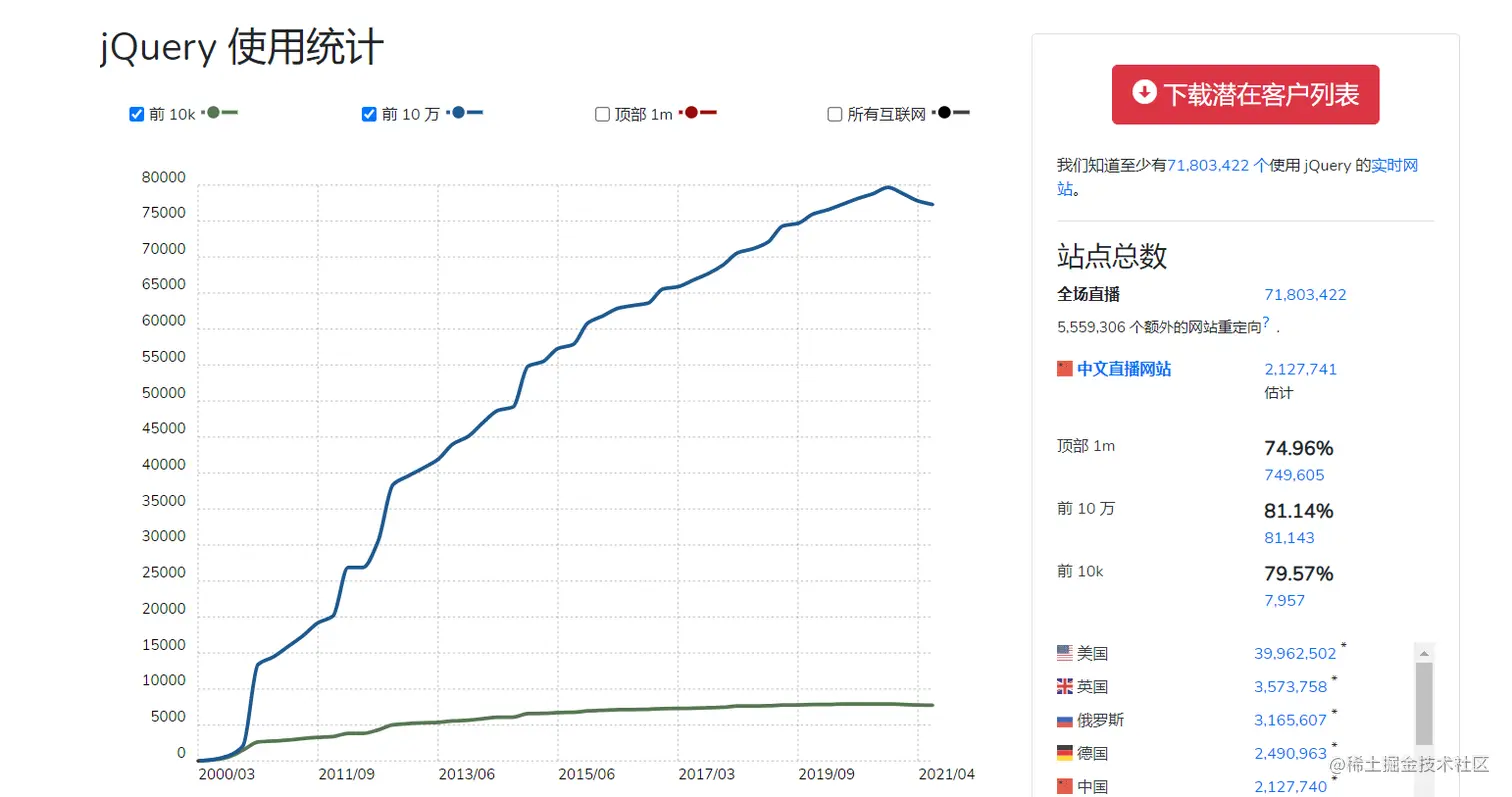Open the 749,605 top 1m count link

coord(1294,475)
